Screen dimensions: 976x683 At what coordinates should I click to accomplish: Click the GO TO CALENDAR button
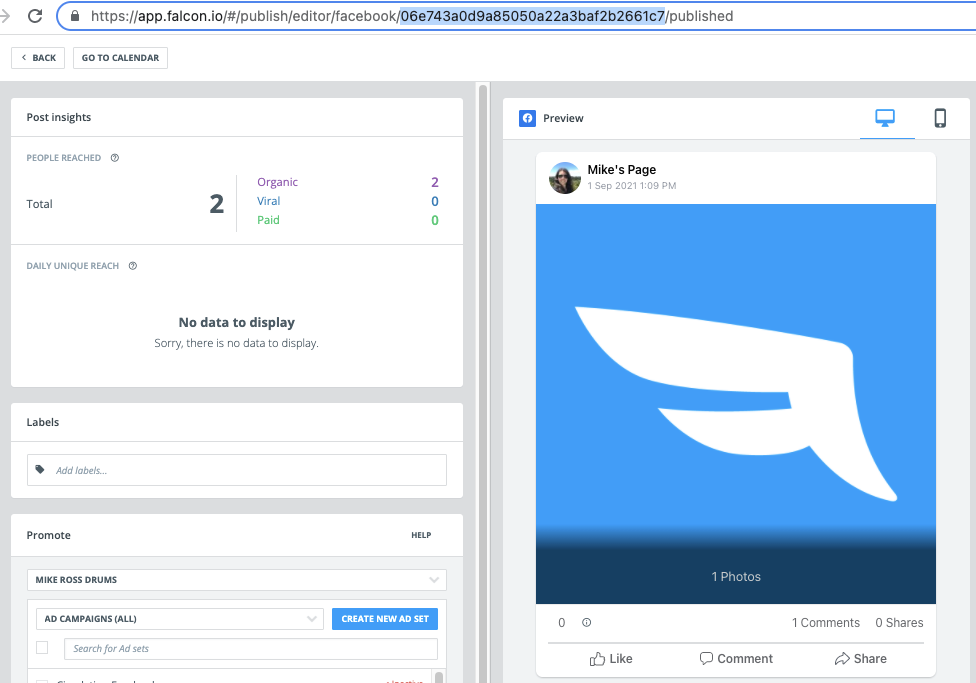coord(120,58)
